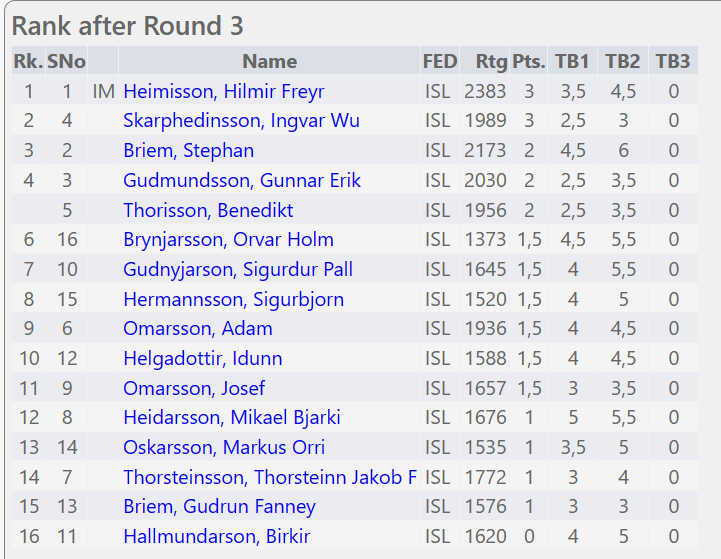Open Thorisson, Benedikt player details
The height and width of the screenshot is (559, 721).
(x=208, y=211)
